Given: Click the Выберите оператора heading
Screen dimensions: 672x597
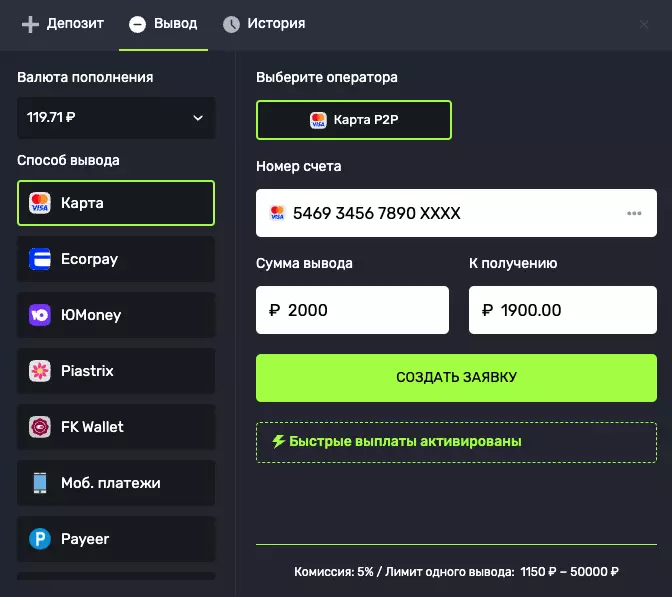Looking at the screenshot, I should pos(327,78).
